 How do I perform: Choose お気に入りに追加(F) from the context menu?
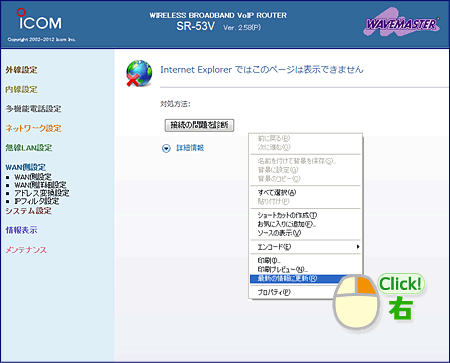pos(305,224)
